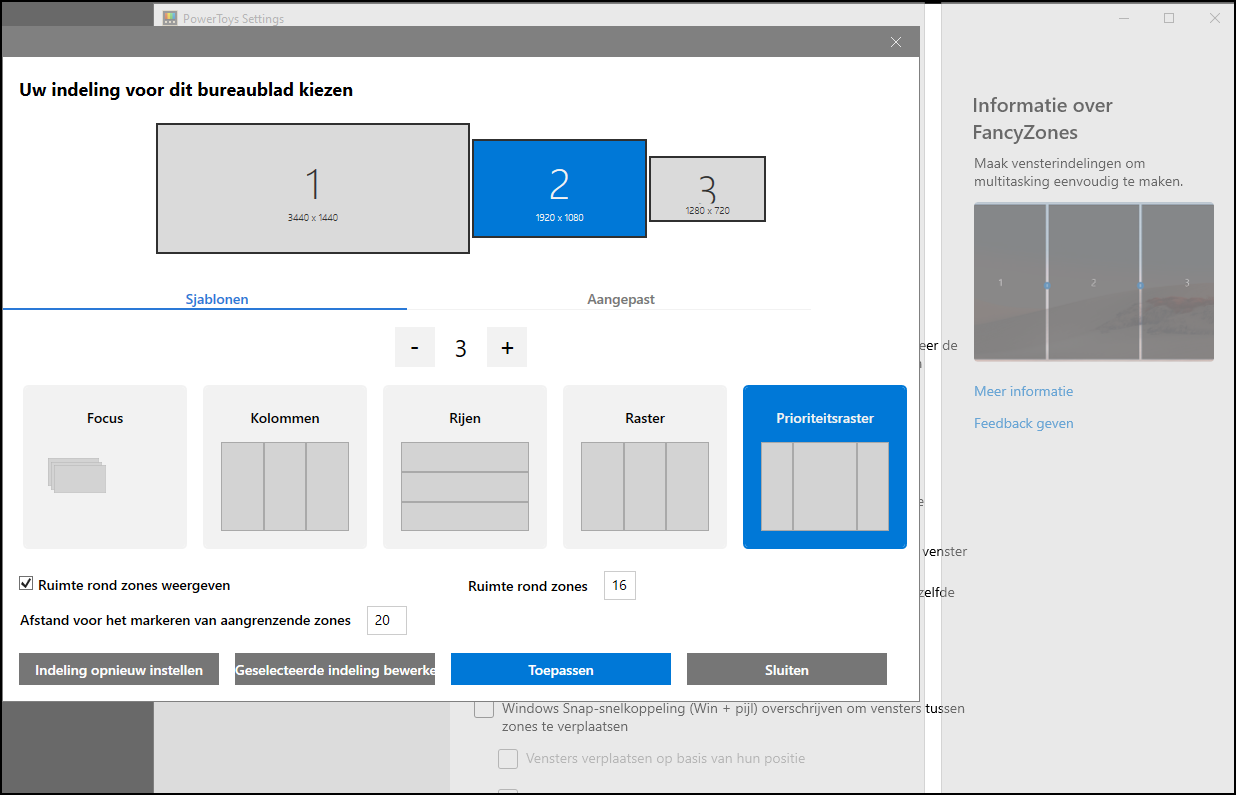Select monitor 1 (3440 x 1440)

[313, 188]
